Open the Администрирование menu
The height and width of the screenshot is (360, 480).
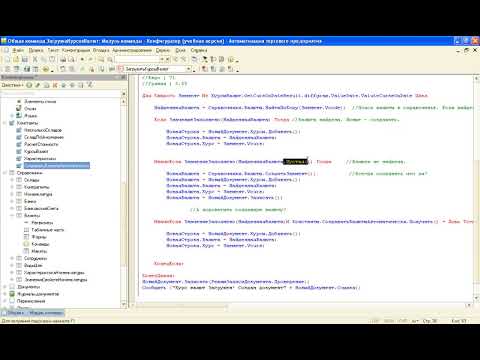click(132, 50)
